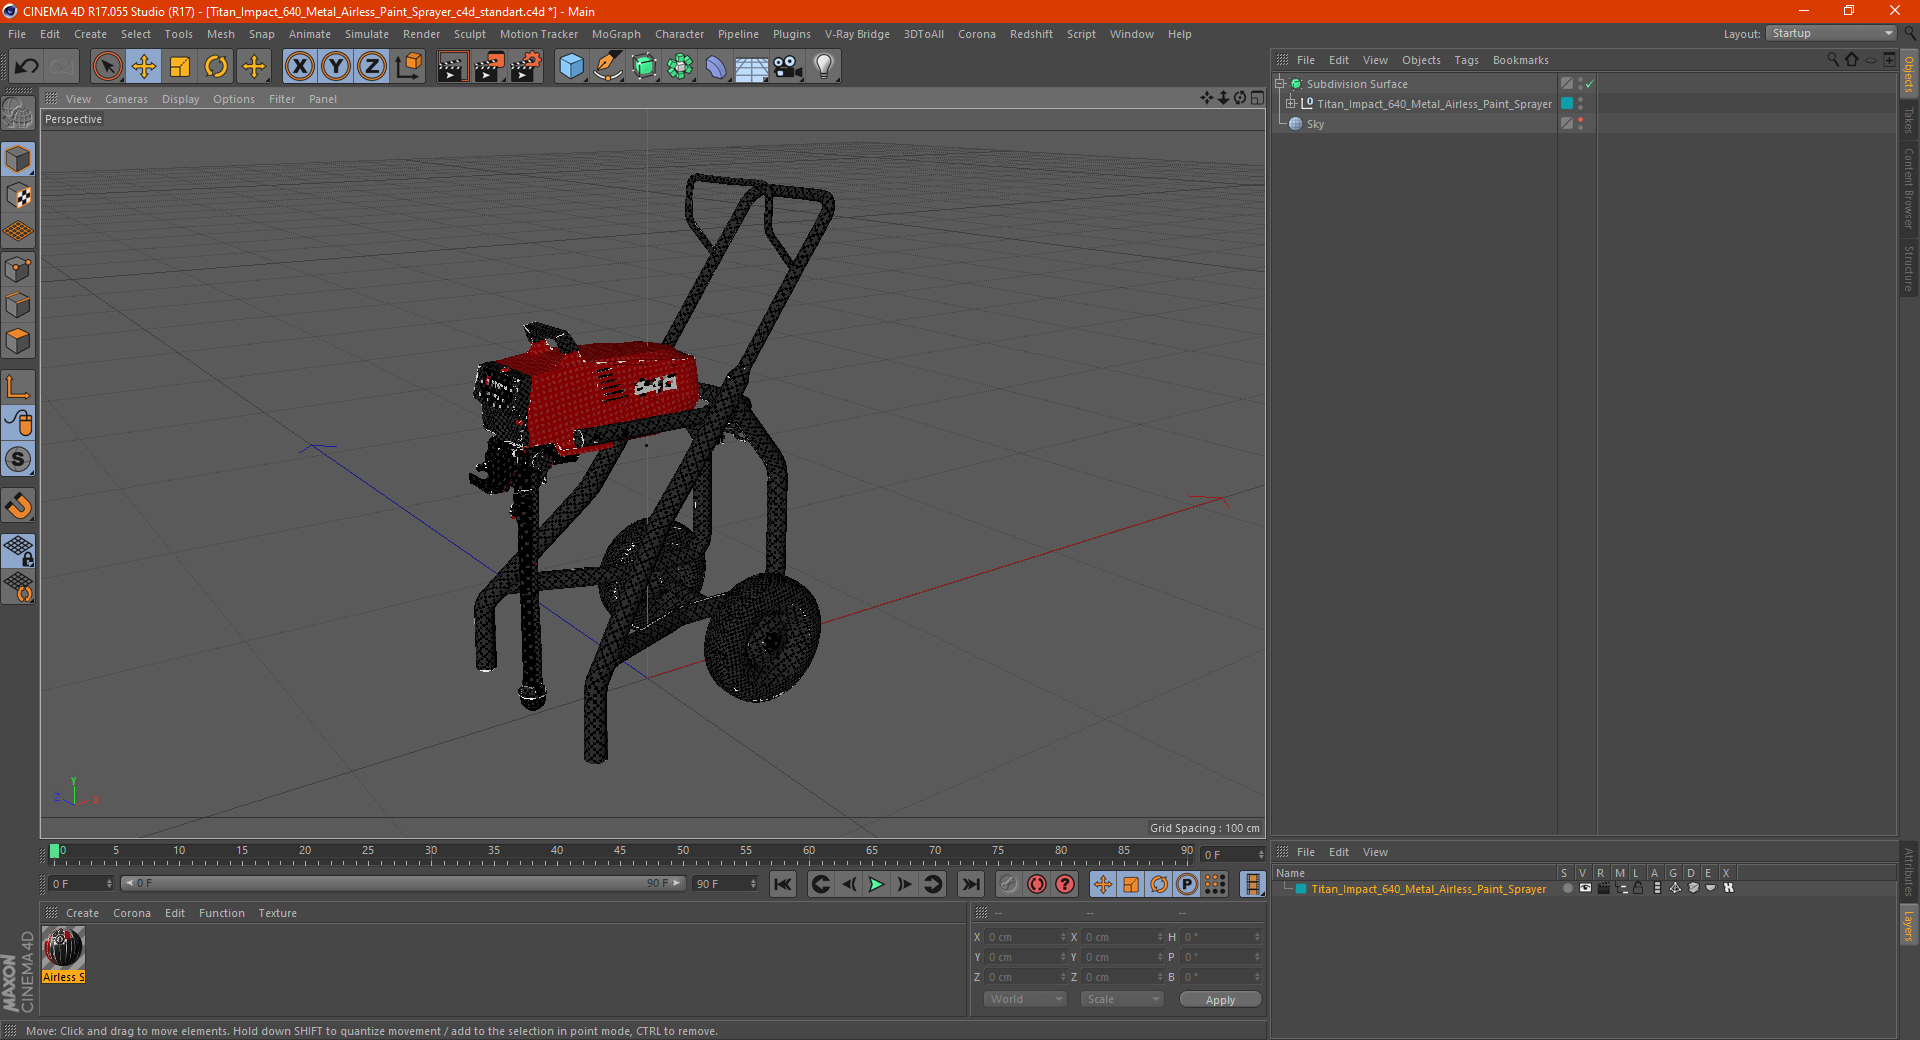Toggle Z axis lock
The height and width of the screenshot is (1040, 1920).
point(372,67)
